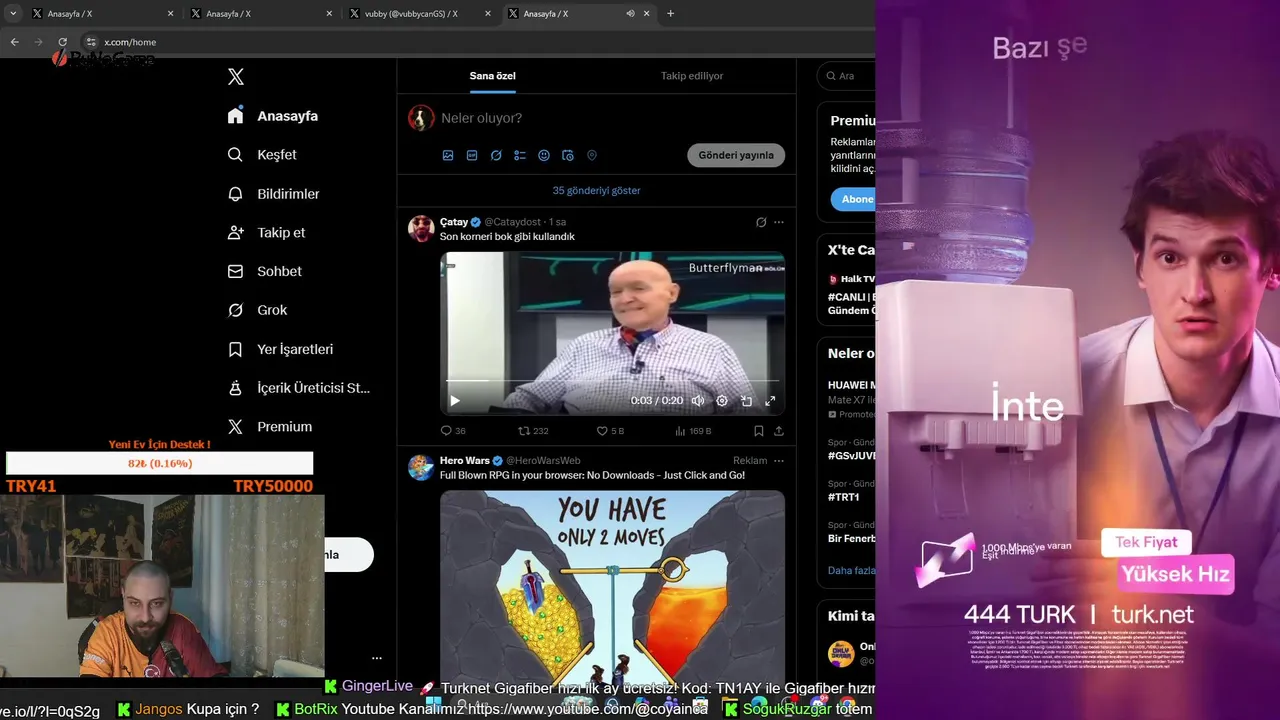Open Takip et in sidebar
1280x720 pixels.
click(266, 233)
